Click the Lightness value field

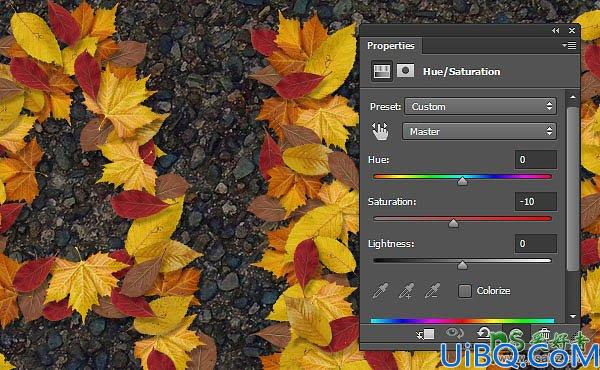[535, 244]
